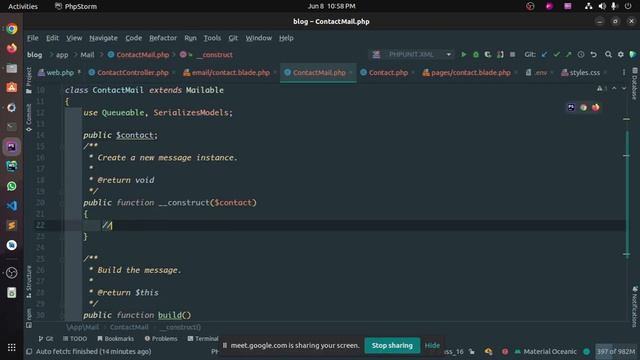640x360 pixels.
Task: Open the Bookmarks tool window button
Action: coord(116,338)
